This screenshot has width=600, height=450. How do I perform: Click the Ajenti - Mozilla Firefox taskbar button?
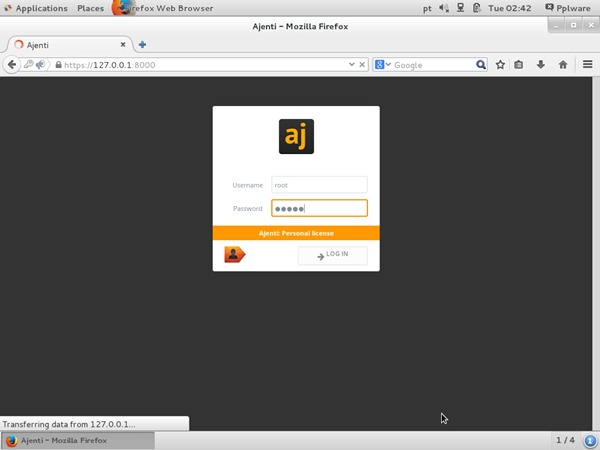pos(78,440)
